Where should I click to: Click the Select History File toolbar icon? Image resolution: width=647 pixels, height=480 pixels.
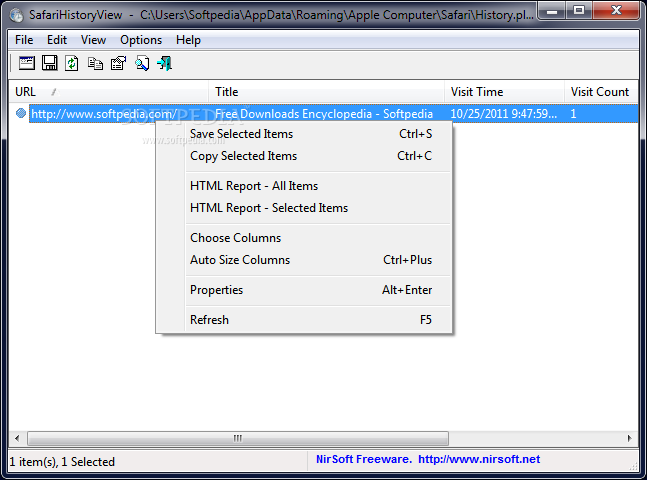tap(27, 63)
